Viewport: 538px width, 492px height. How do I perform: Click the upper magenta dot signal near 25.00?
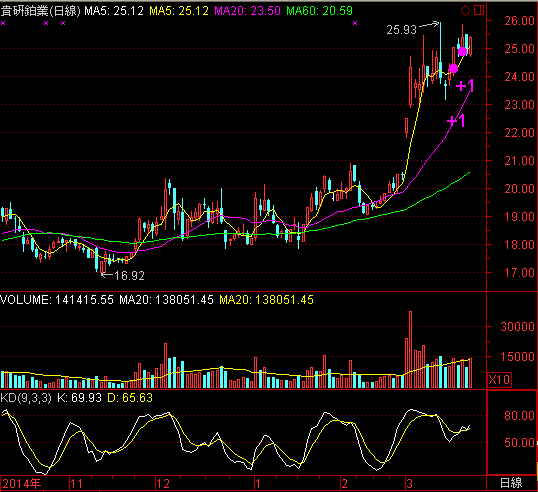coord(463,52)
